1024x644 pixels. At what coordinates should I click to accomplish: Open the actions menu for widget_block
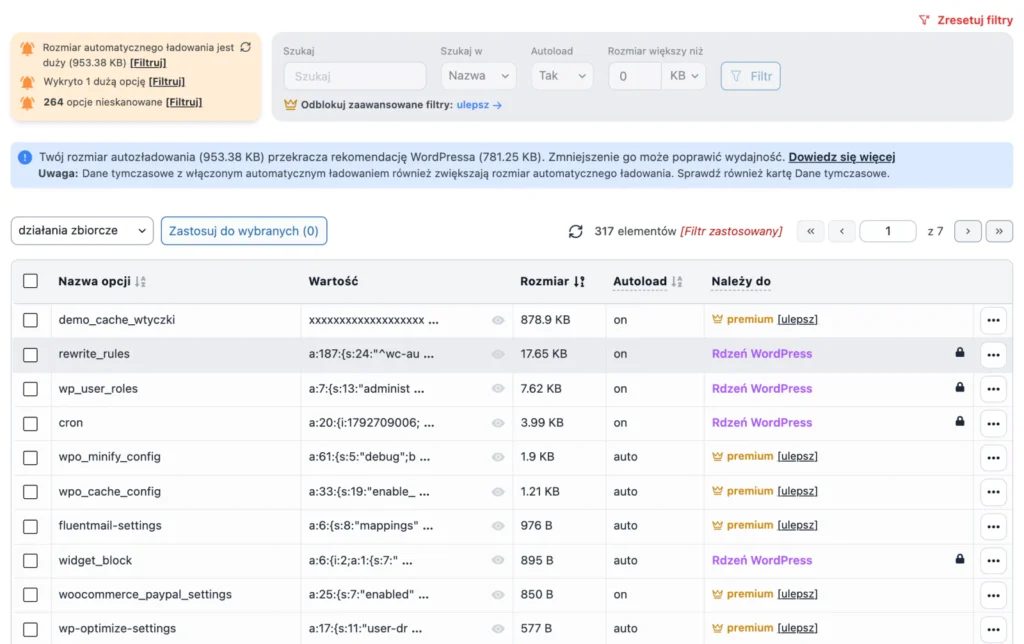pos(993,560)
